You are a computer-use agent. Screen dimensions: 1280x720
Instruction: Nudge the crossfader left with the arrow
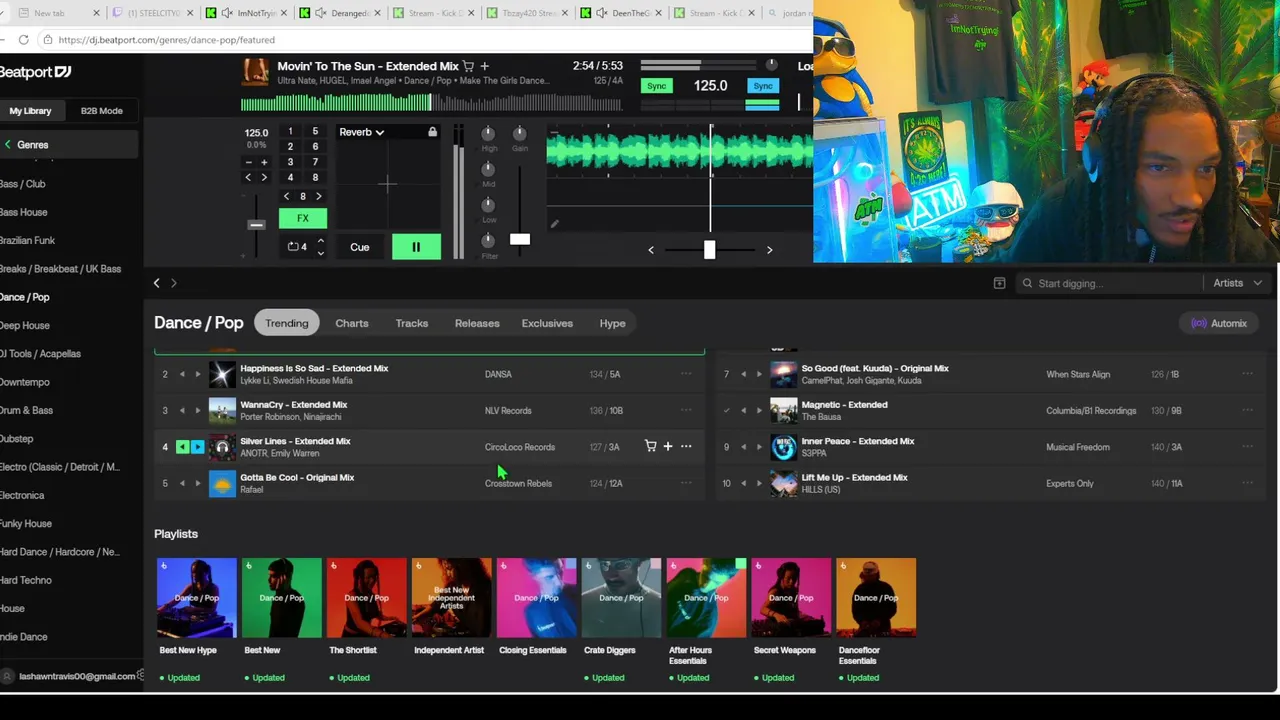point(651,250)
